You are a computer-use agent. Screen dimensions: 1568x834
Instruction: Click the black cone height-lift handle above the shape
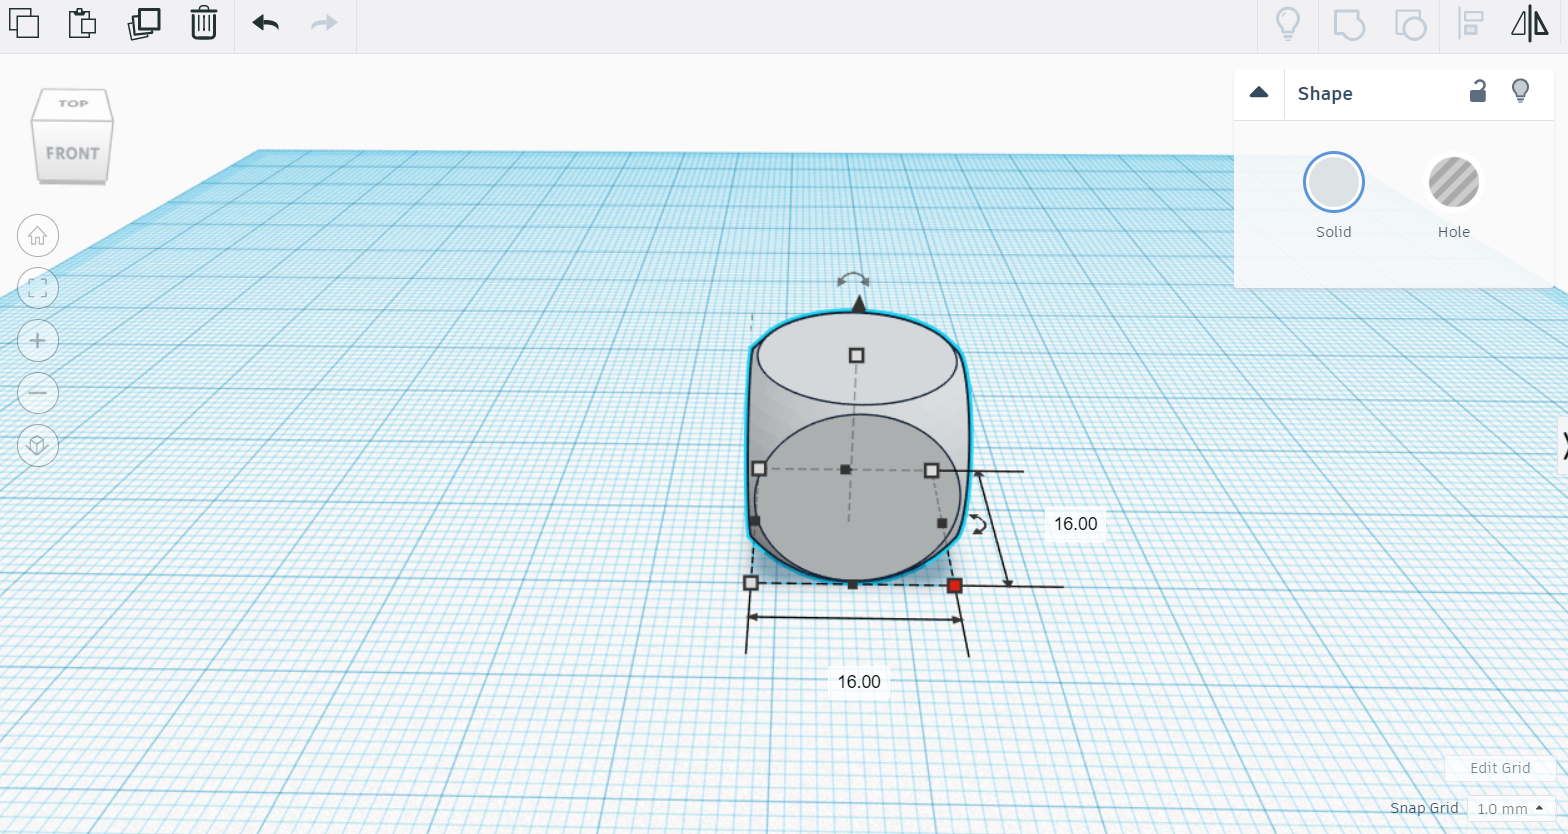pos(858,304)
